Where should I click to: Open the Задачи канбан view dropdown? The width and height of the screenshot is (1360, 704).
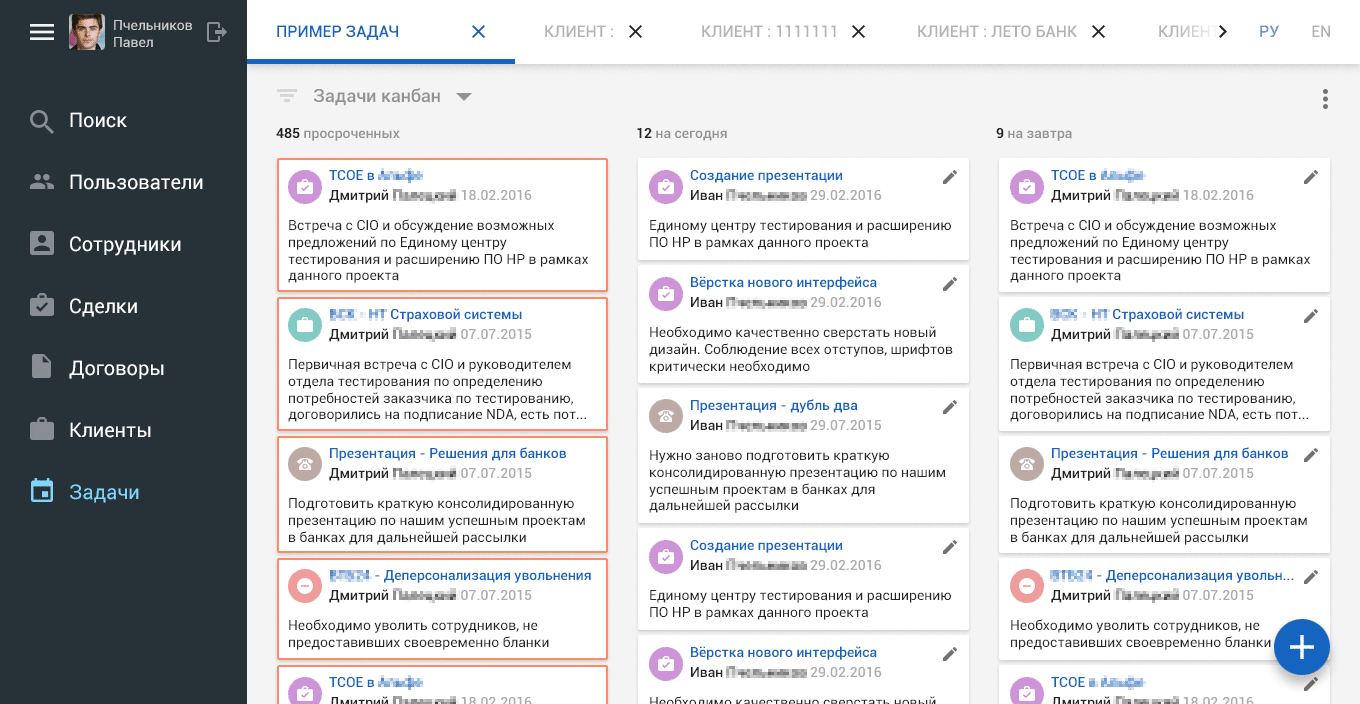click(464, 96)
